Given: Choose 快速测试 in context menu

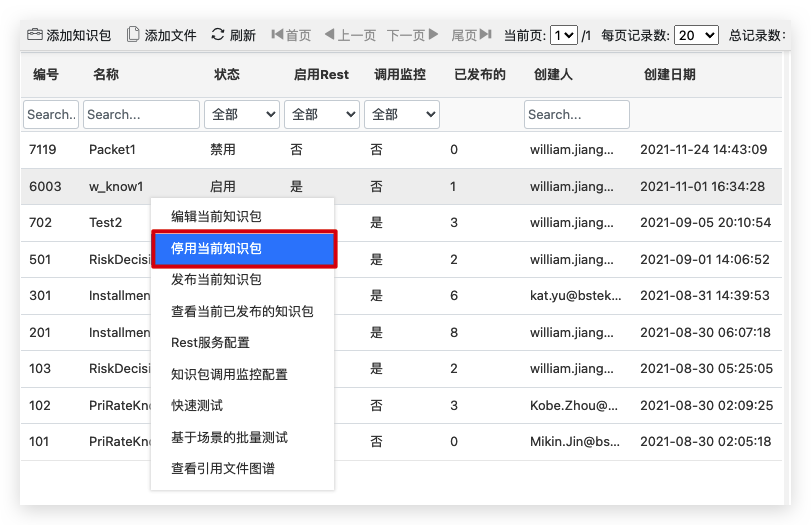Looking at the screenshot, I should (197, 406).
